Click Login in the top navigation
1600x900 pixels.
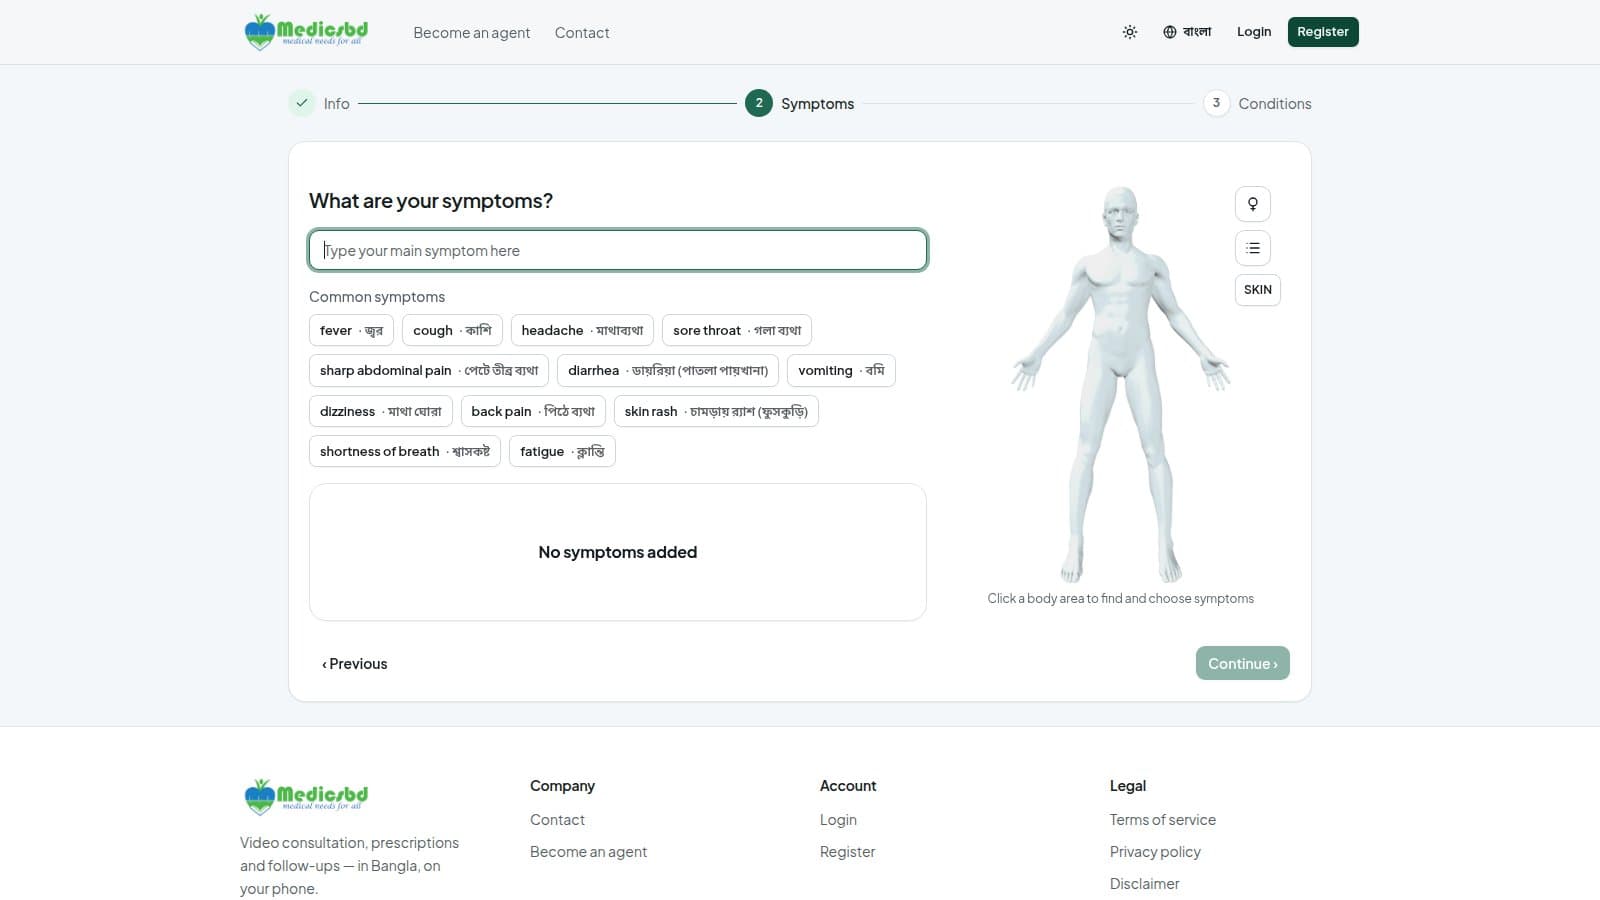click(1254, 32)
